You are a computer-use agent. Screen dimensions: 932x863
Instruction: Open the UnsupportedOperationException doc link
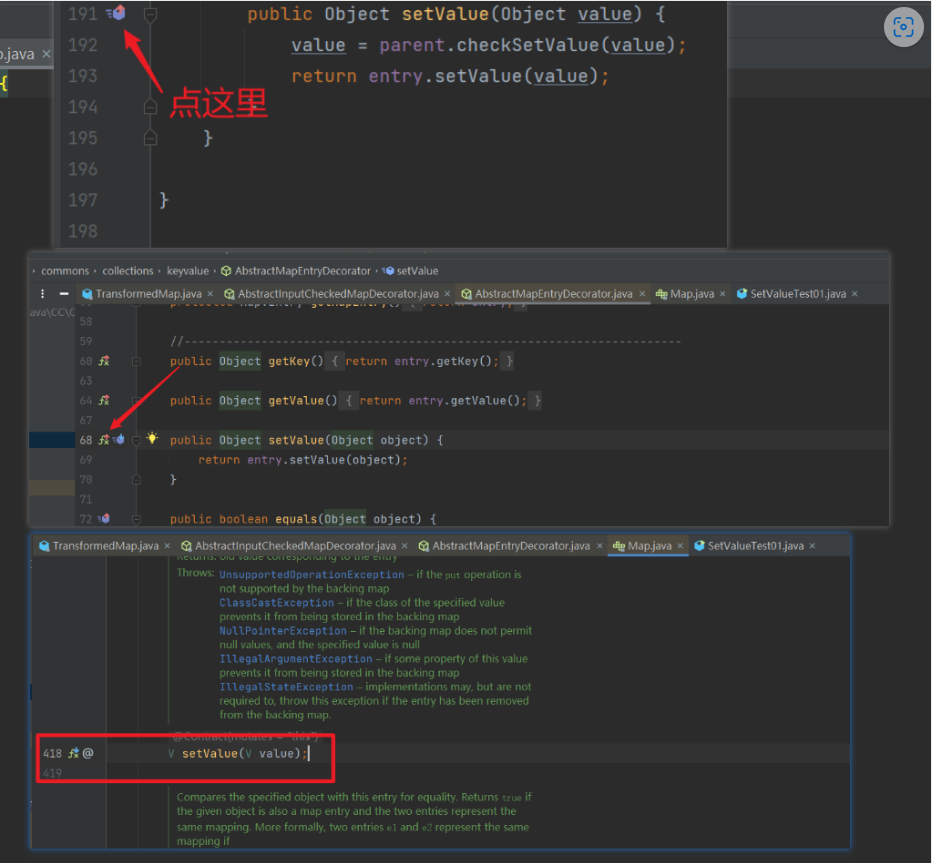pyautogui.click(x=311, y=575)
